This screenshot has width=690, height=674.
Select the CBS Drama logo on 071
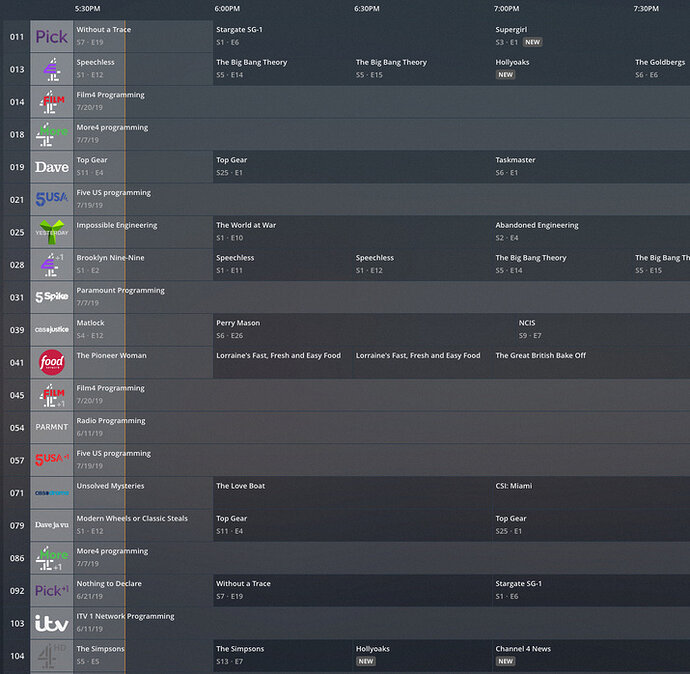click(51, 492)
